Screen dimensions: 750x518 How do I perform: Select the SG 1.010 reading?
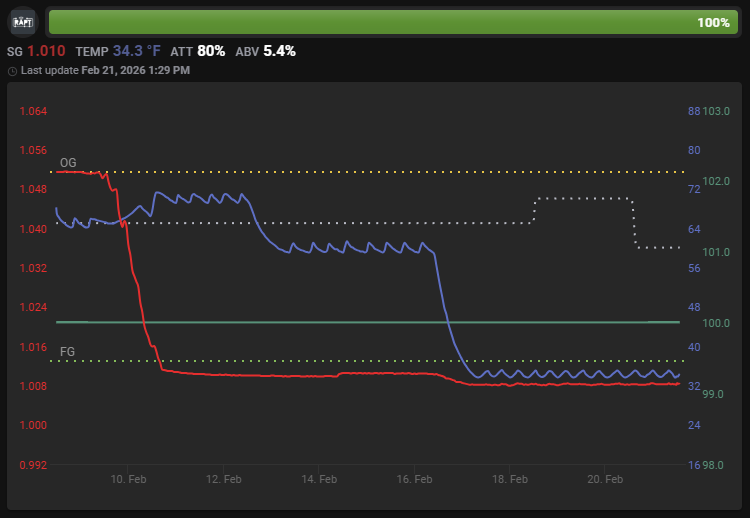(x=37, y=51)
